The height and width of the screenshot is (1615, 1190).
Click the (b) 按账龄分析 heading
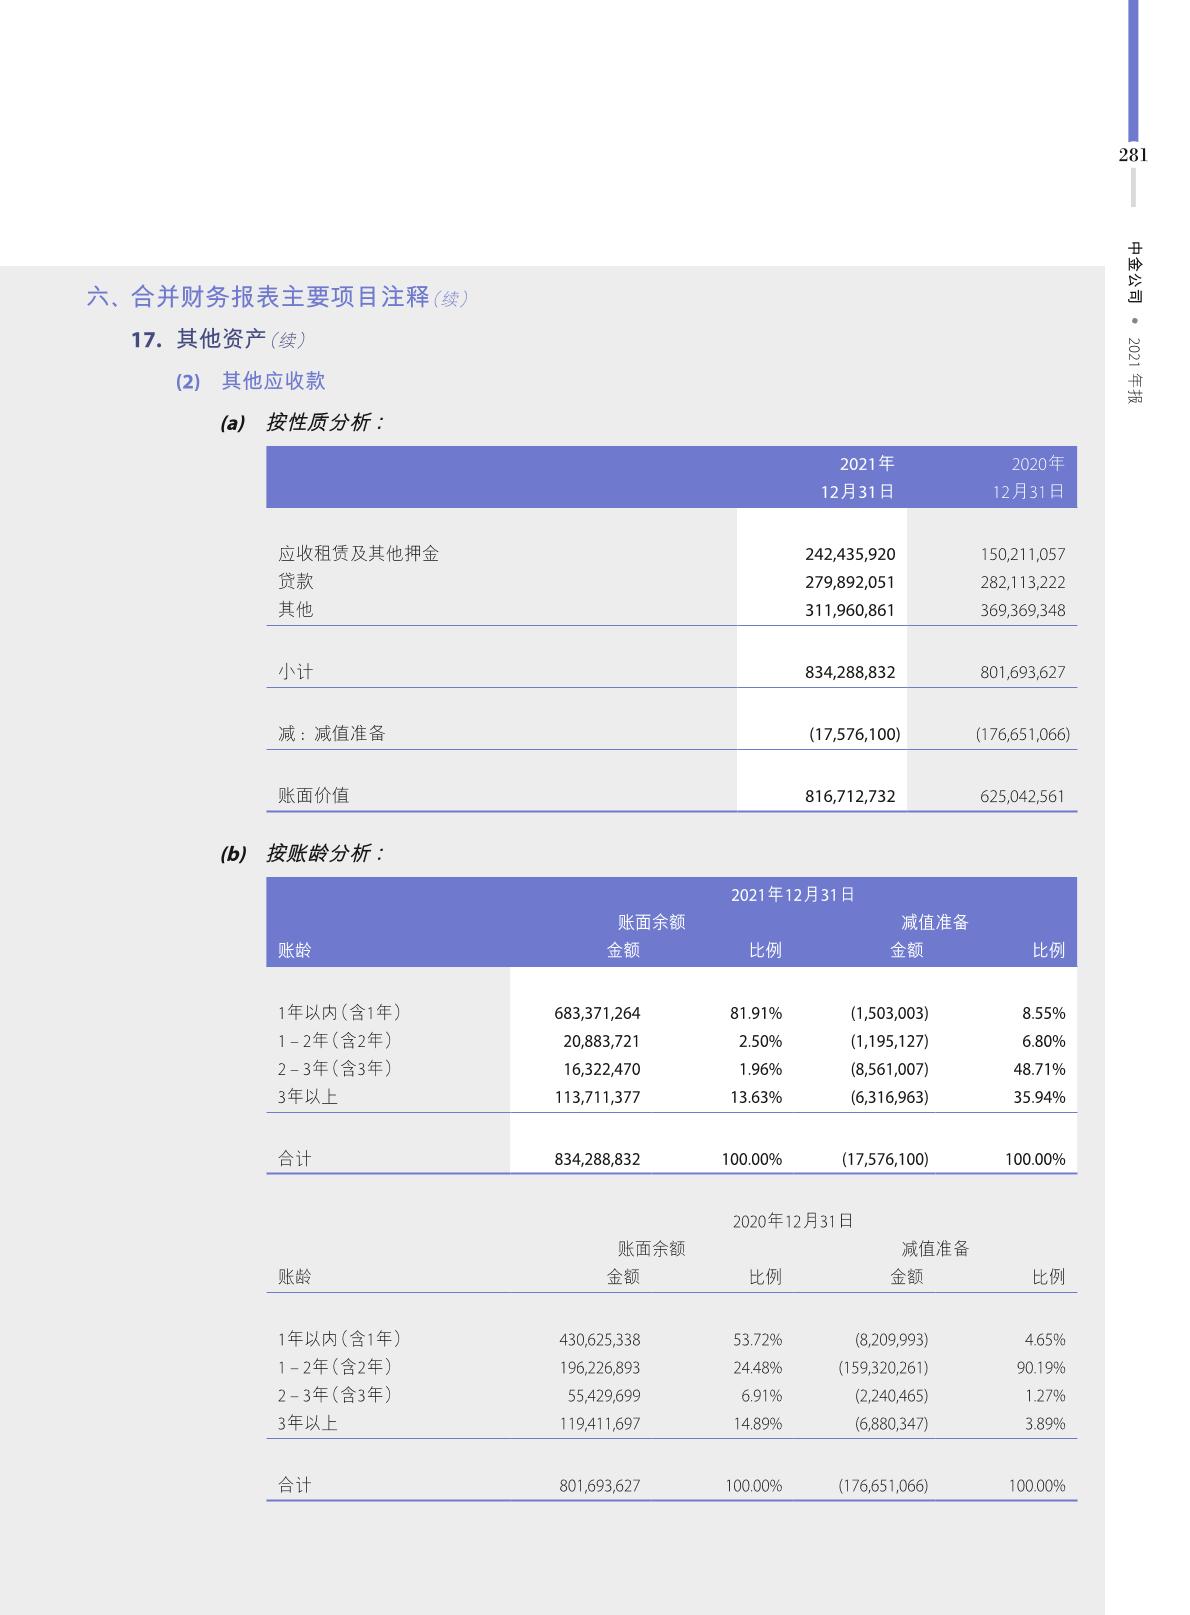pyautogui.click(x=303, y=854)
